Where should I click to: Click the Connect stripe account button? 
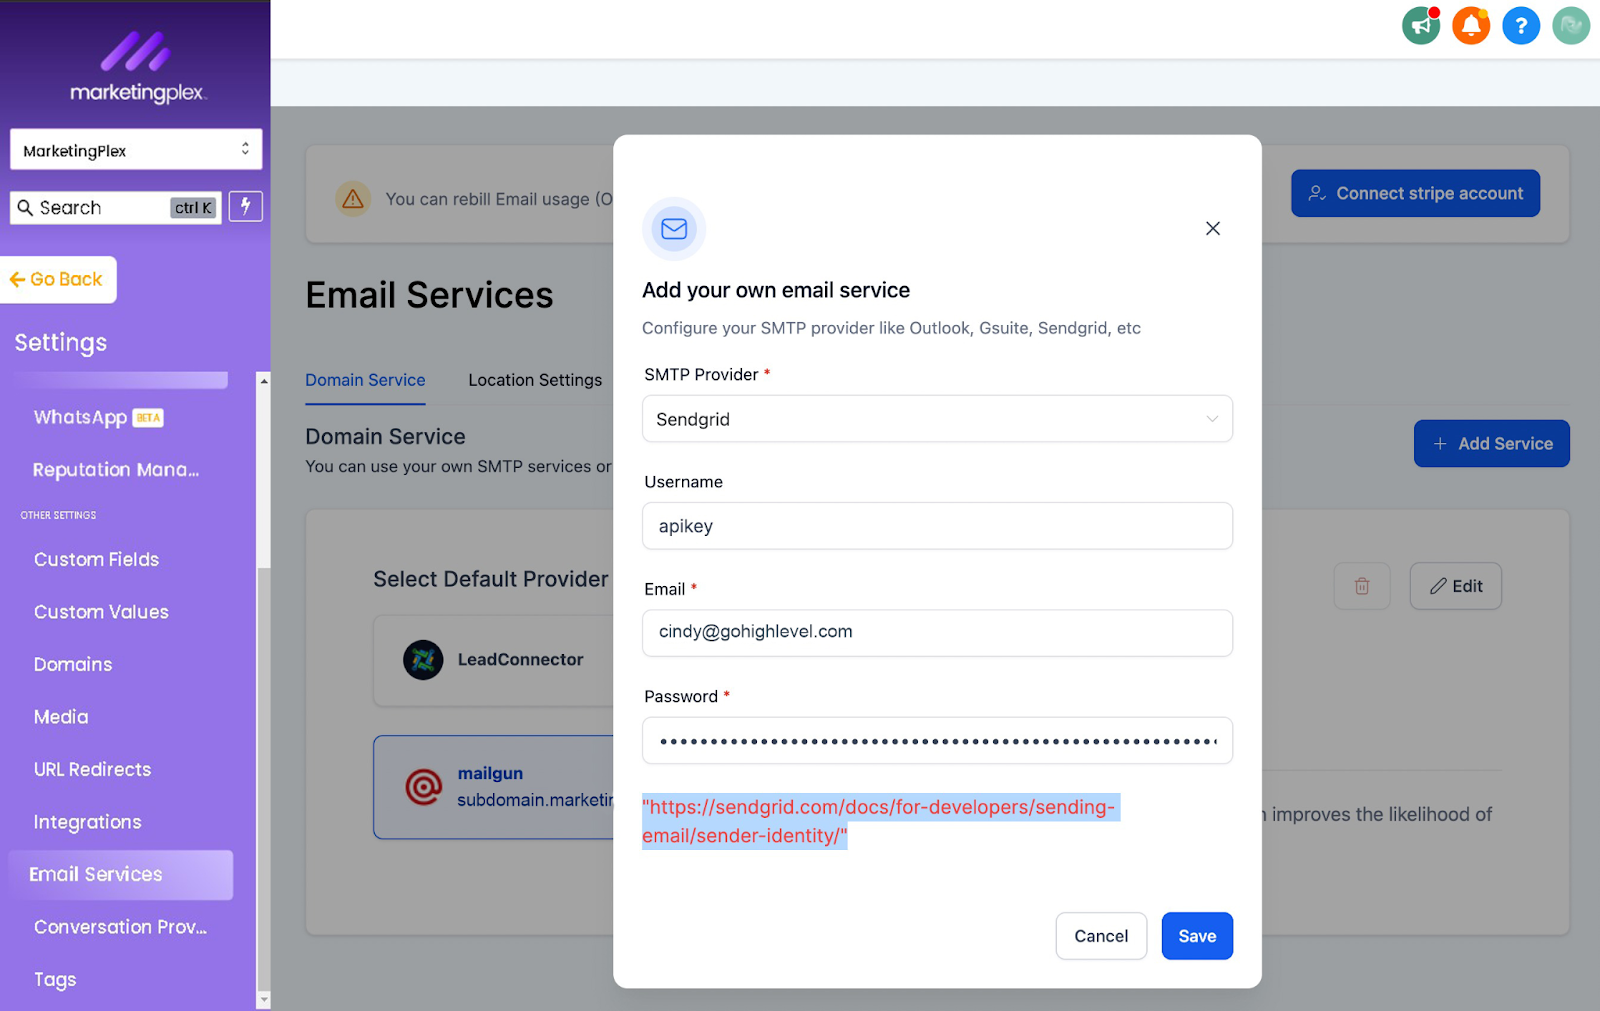click(x=1415, y=193)
